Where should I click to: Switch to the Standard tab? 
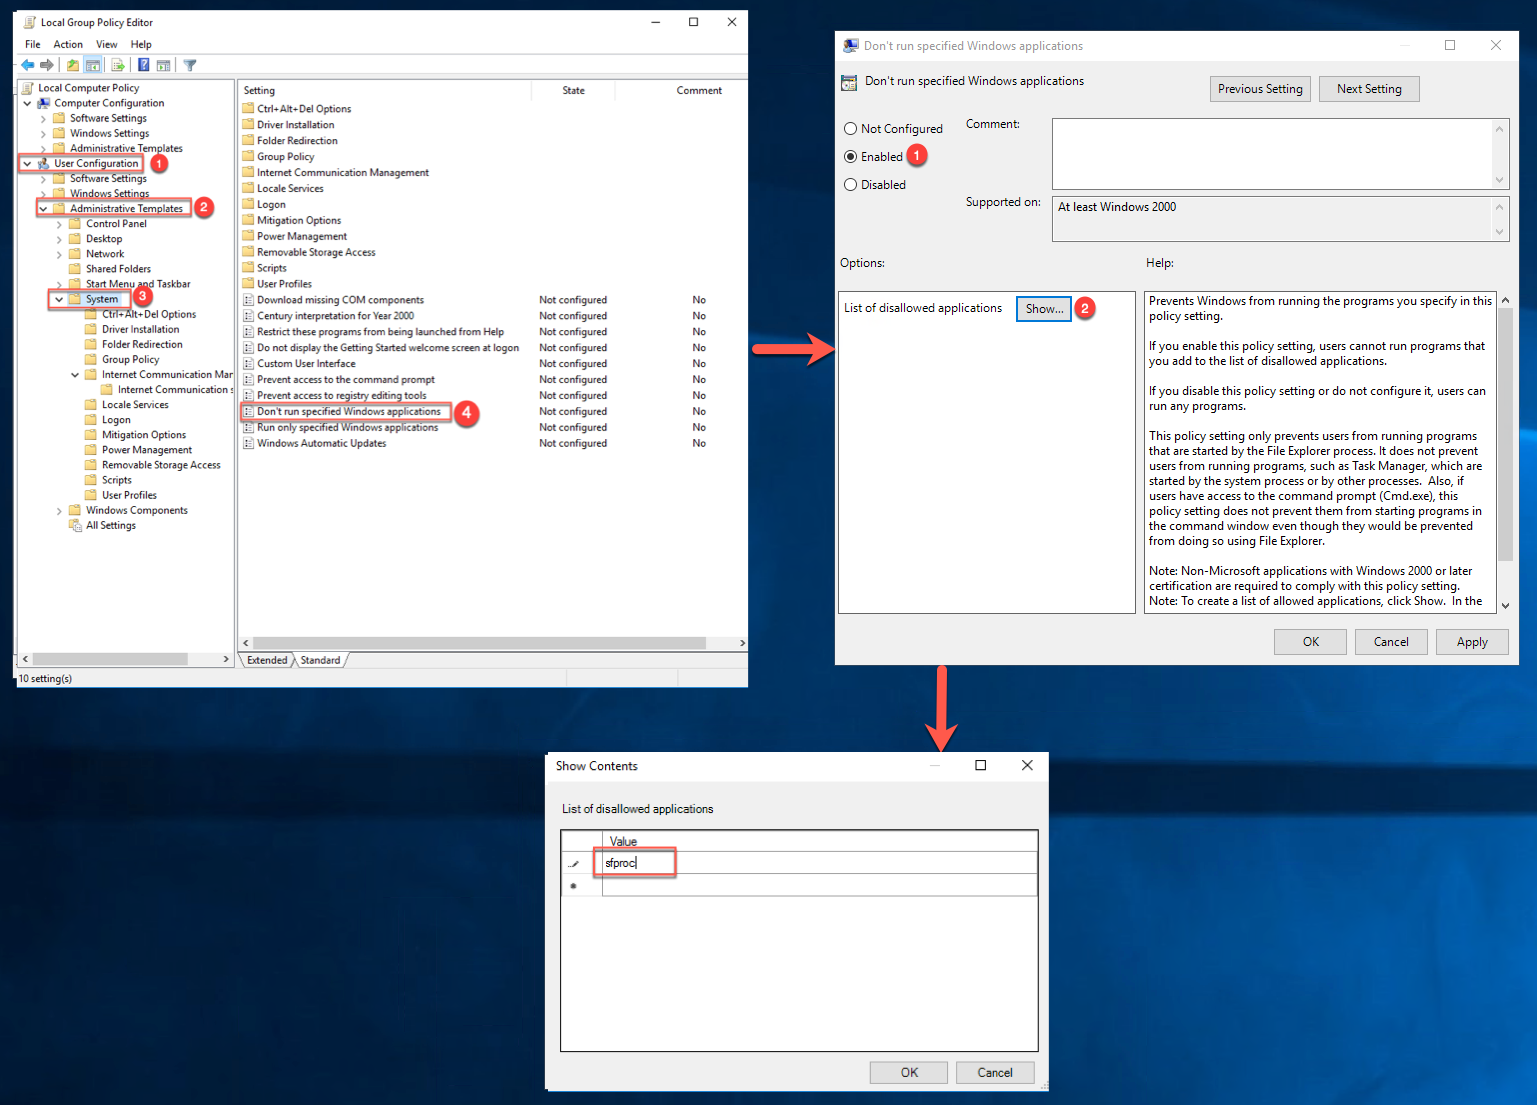(x=320, y=660)
